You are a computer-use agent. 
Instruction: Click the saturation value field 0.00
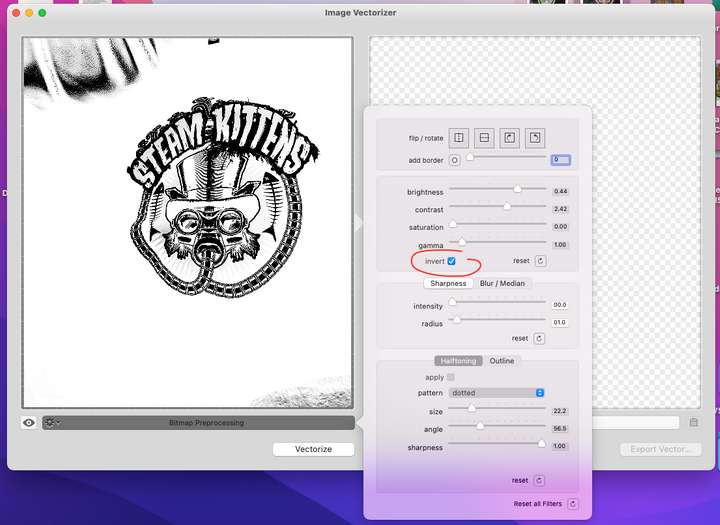coord(561,226)
